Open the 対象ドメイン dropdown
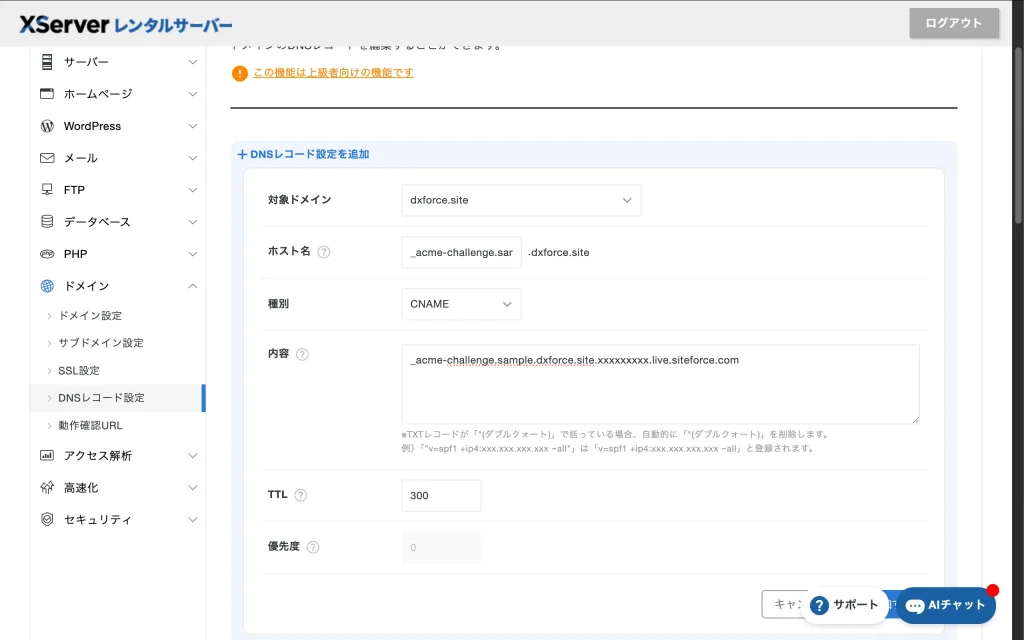This screenshot has height=640, width=1024. pos(520,200)
